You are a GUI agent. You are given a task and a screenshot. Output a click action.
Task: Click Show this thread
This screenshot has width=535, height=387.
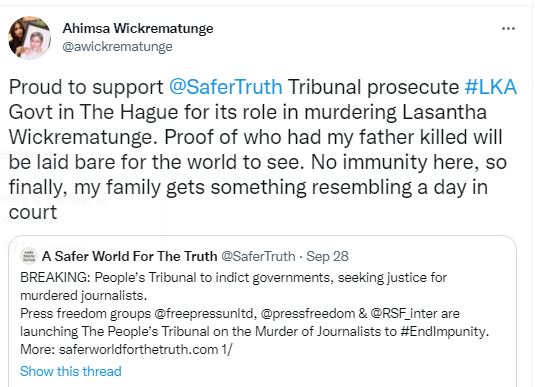(71, 371)
